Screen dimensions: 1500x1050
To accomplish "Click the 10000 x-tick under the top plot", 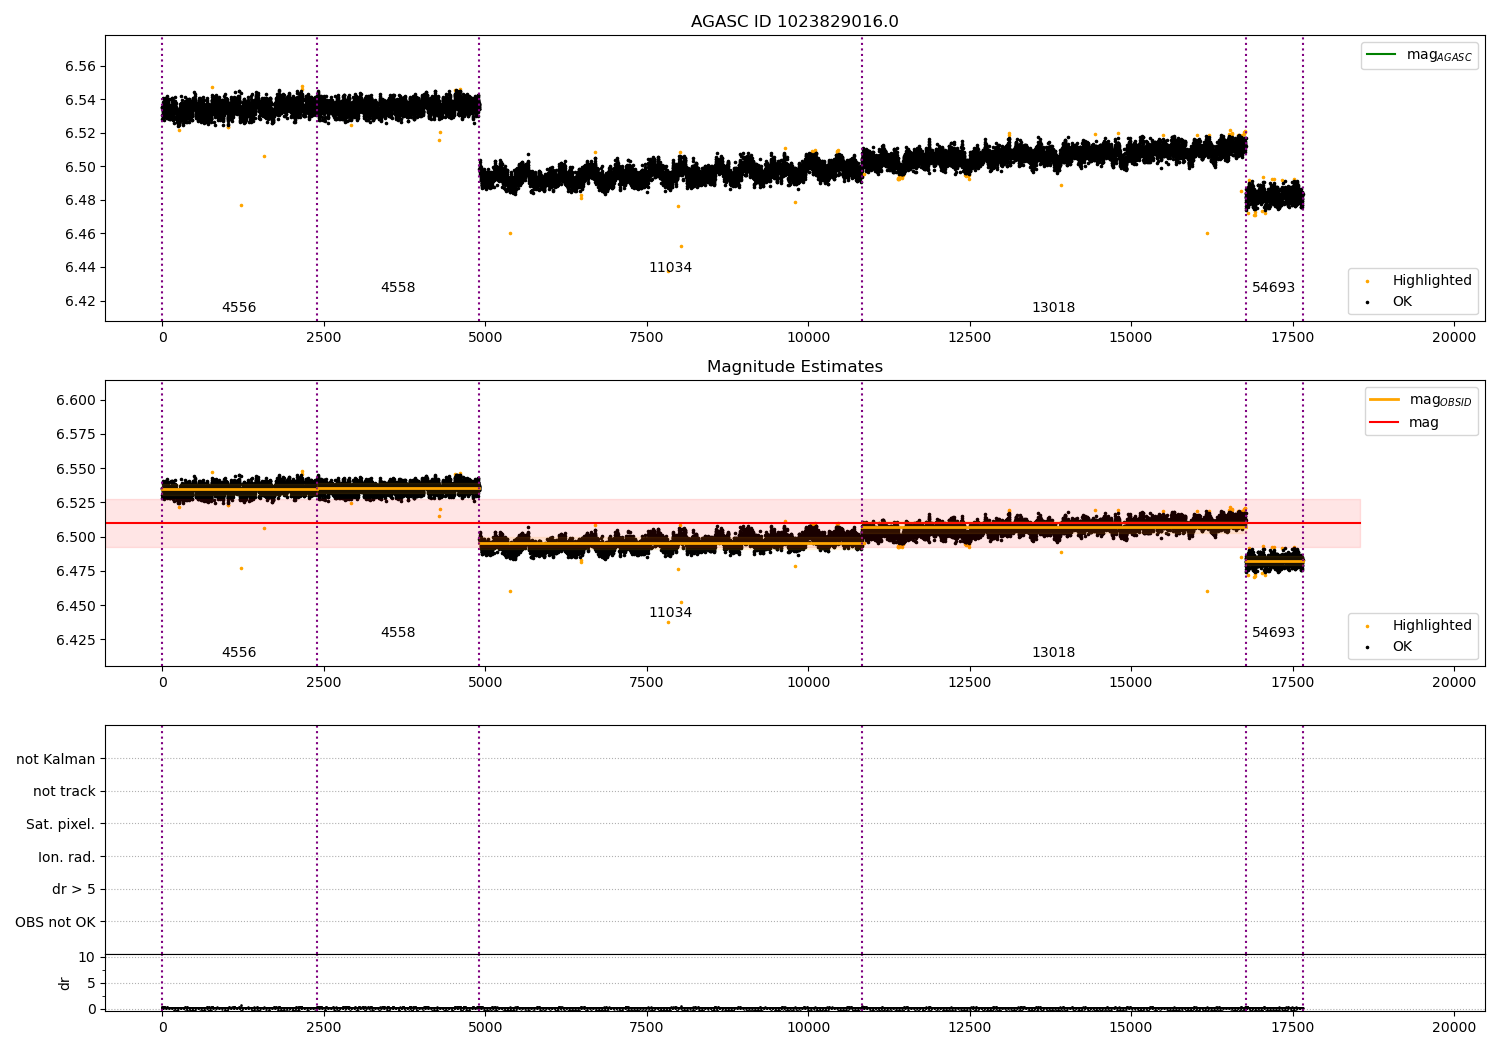I will point(808,338).
